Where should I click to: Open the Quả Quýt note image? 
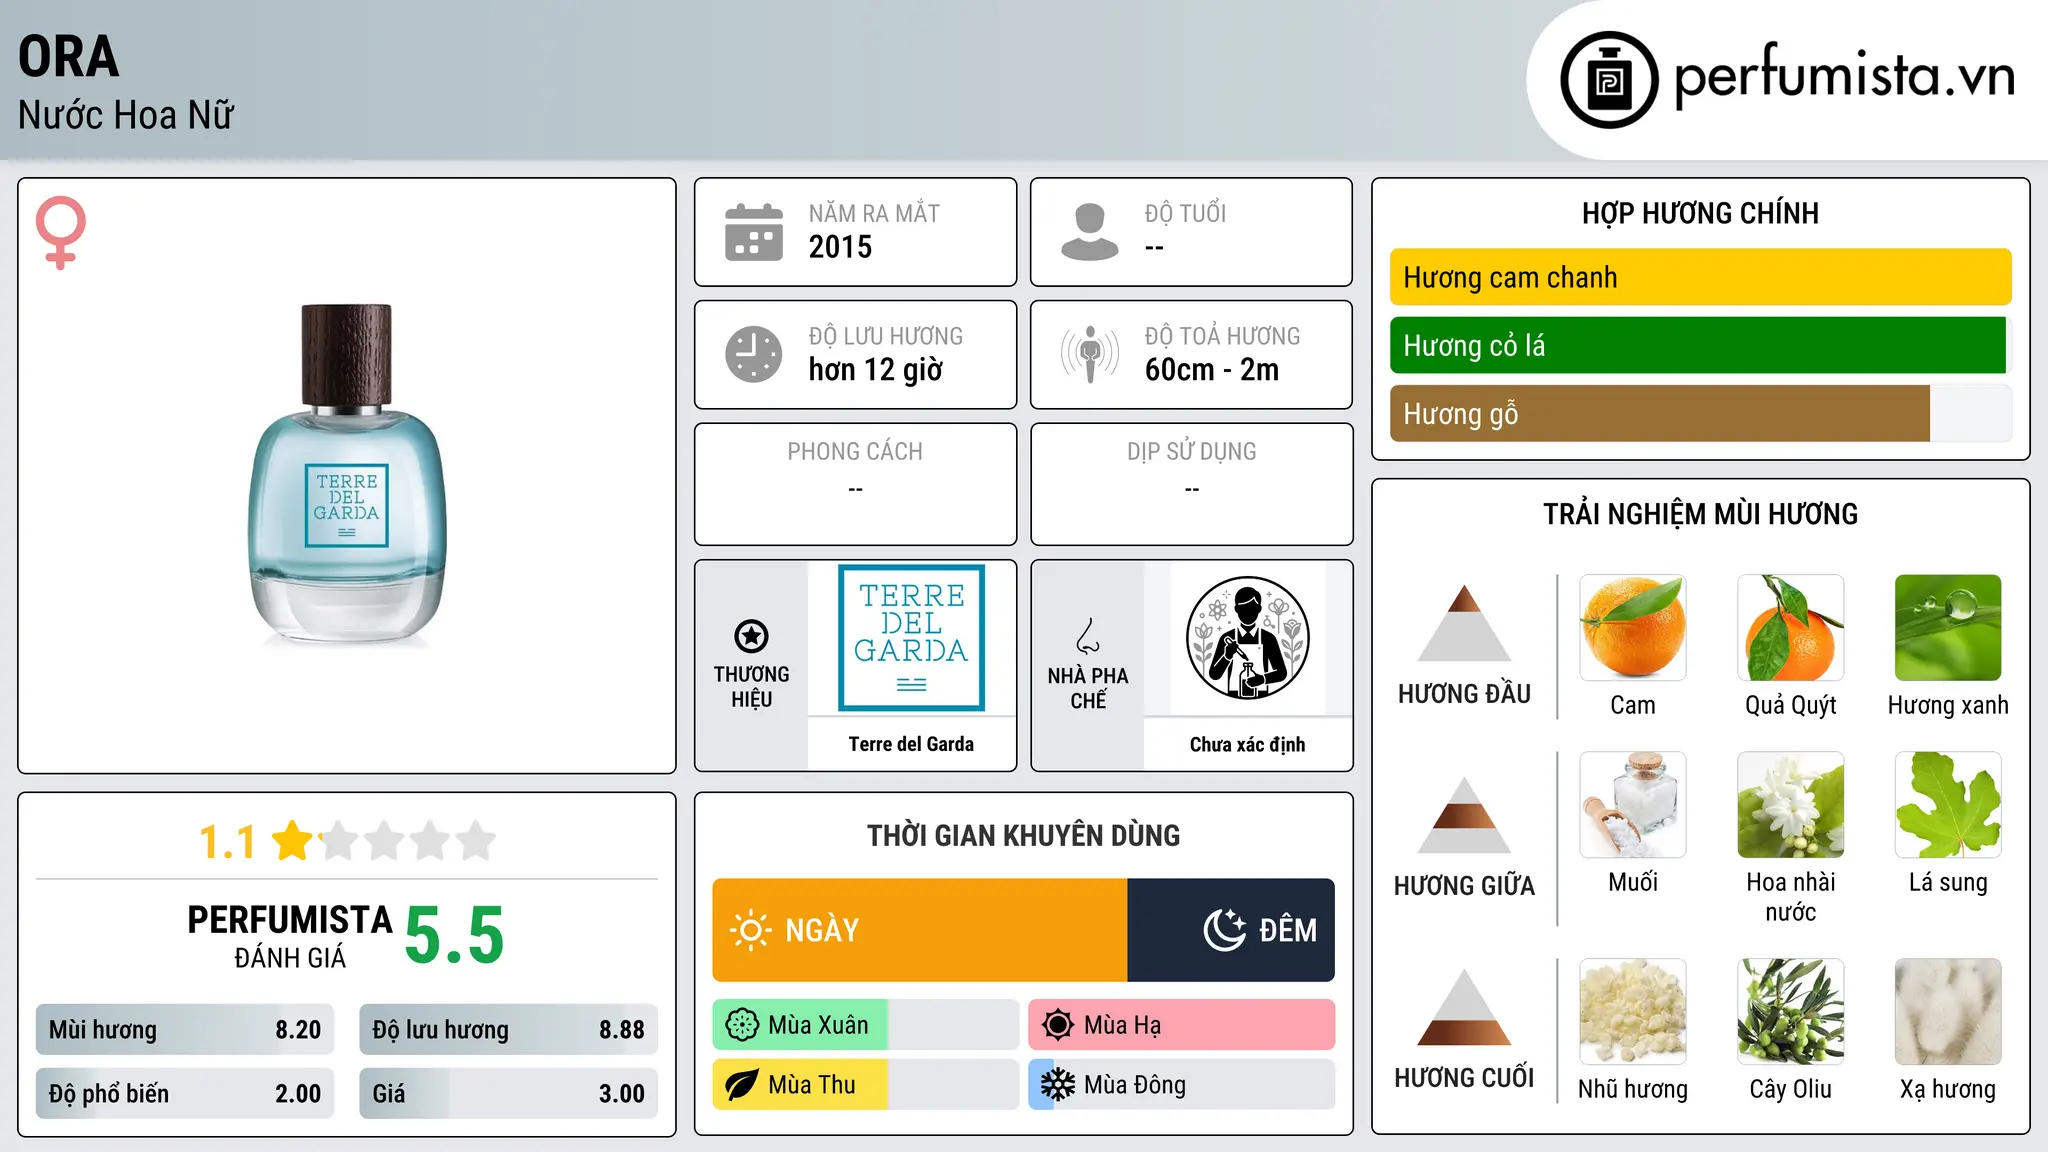pyautogui.click(x=1790, y=628)
